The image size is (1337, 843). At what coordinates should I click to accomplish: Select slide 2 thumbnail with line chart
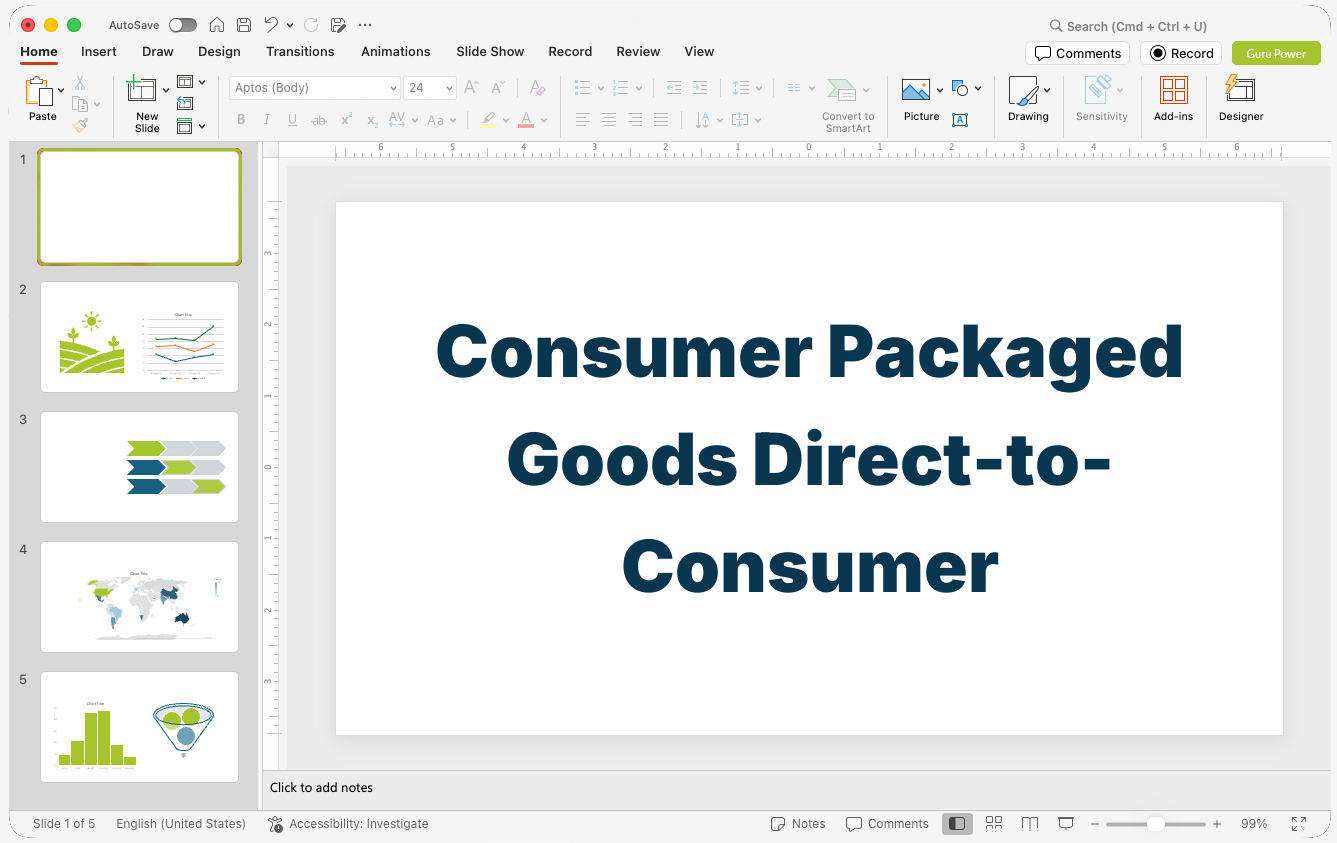tap(139, 337)
